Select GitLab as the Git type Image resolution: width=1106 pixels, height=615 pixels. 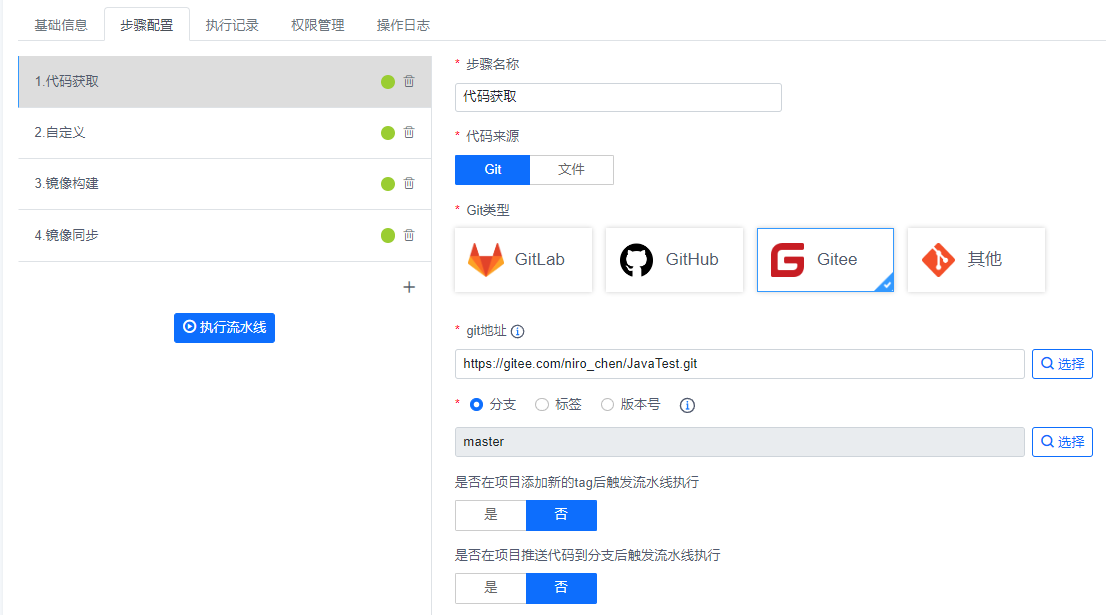pyautogui.click(x=523, y=260)
